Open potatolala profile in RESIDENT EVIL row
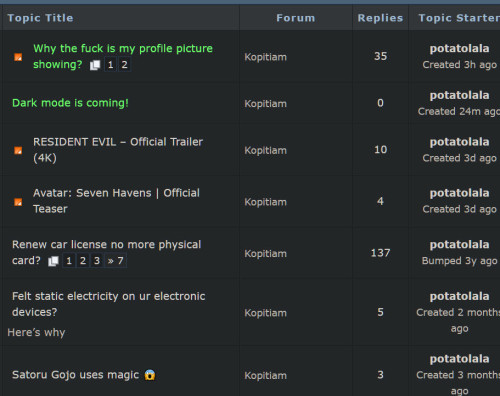500x396 pixels. 459,142
